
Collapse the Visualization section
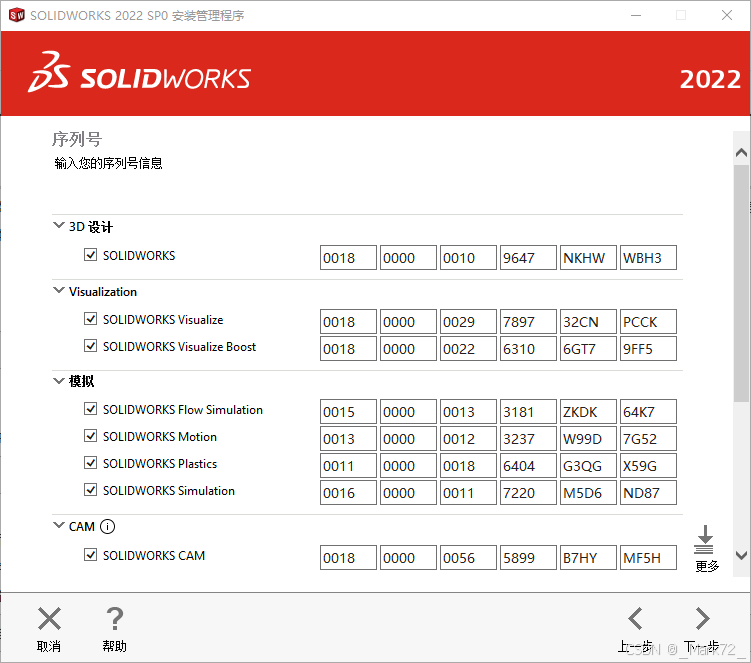pyautogui.click(x=58, y=290)
